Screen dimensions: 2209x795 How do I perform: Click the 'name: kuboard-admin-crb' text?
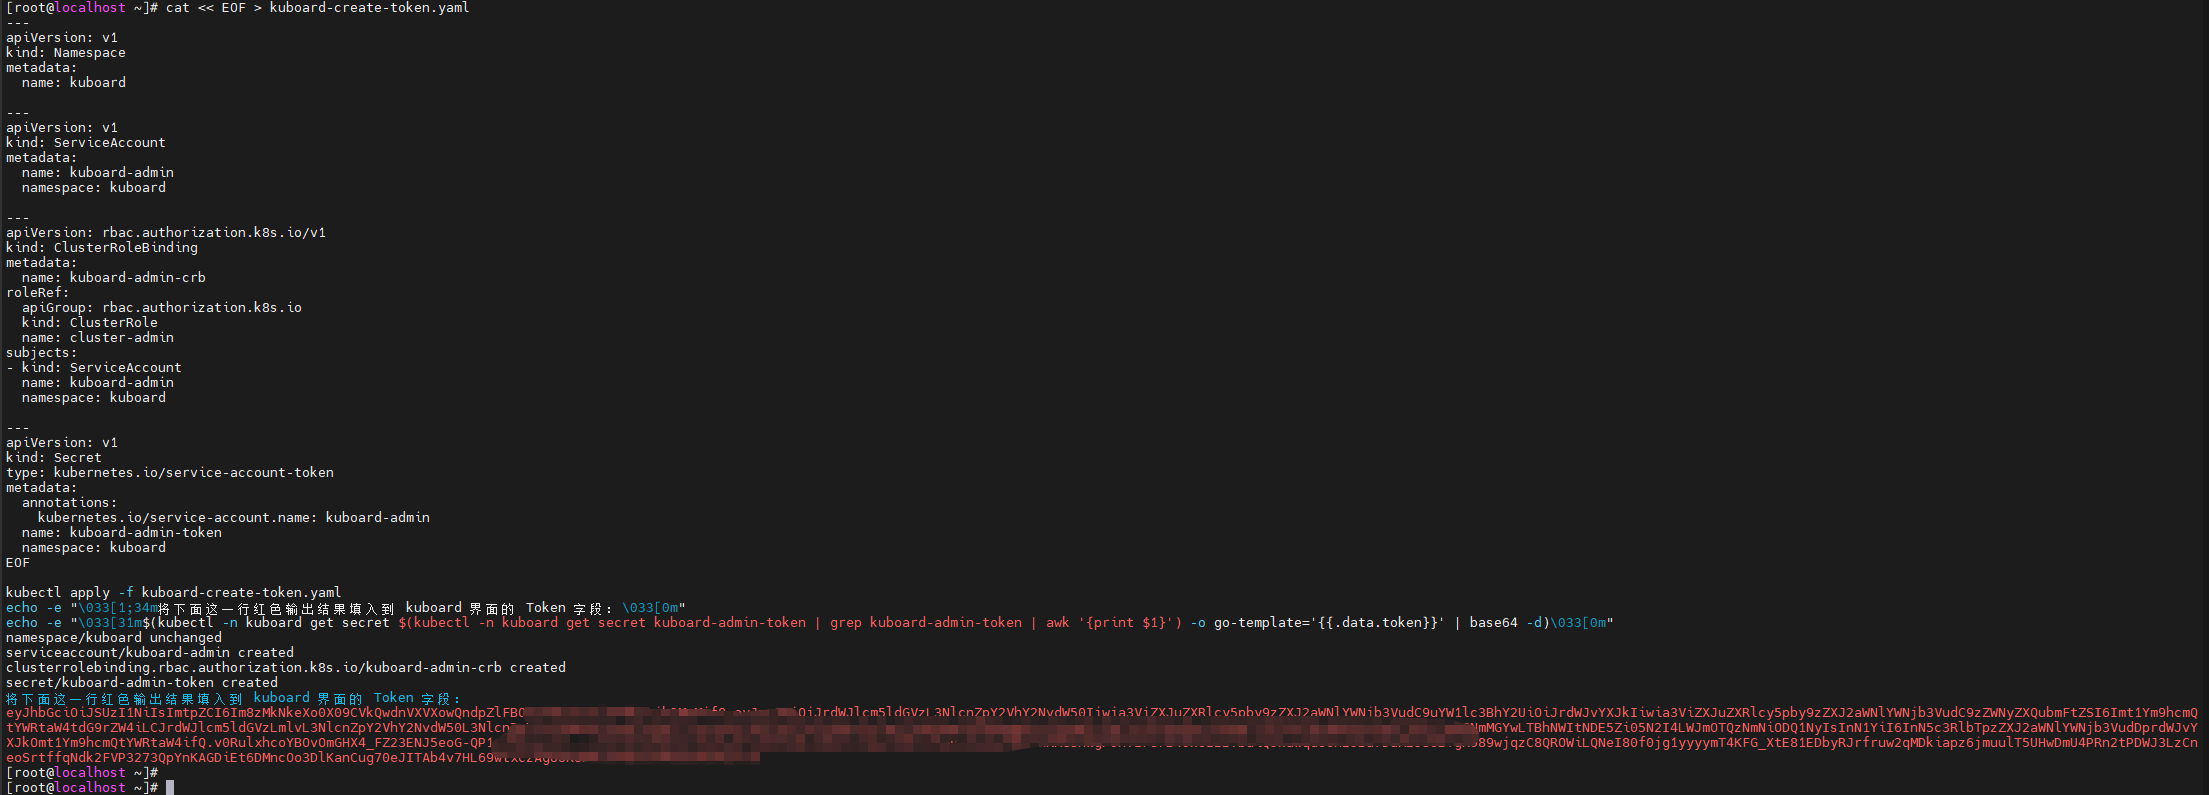pyautogui.click(x=113, y=278)
